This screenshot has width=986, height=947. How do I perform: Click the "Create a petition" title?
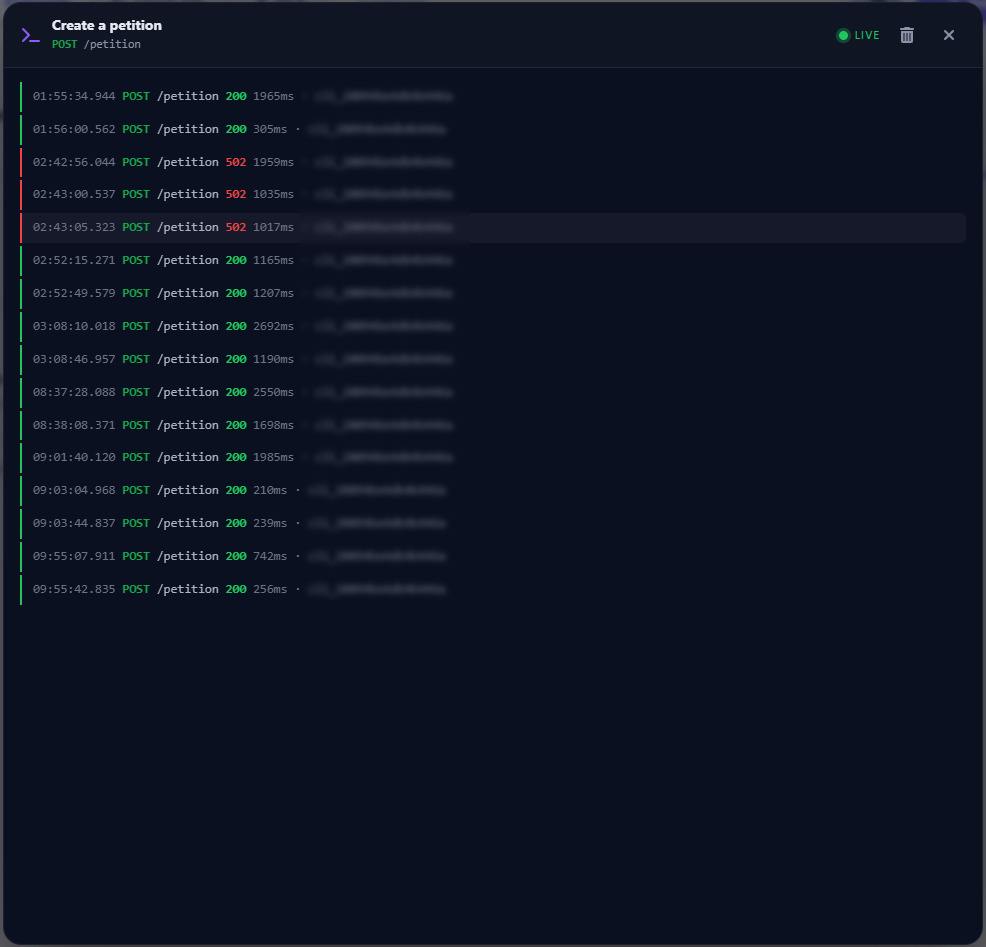point(107,25)
